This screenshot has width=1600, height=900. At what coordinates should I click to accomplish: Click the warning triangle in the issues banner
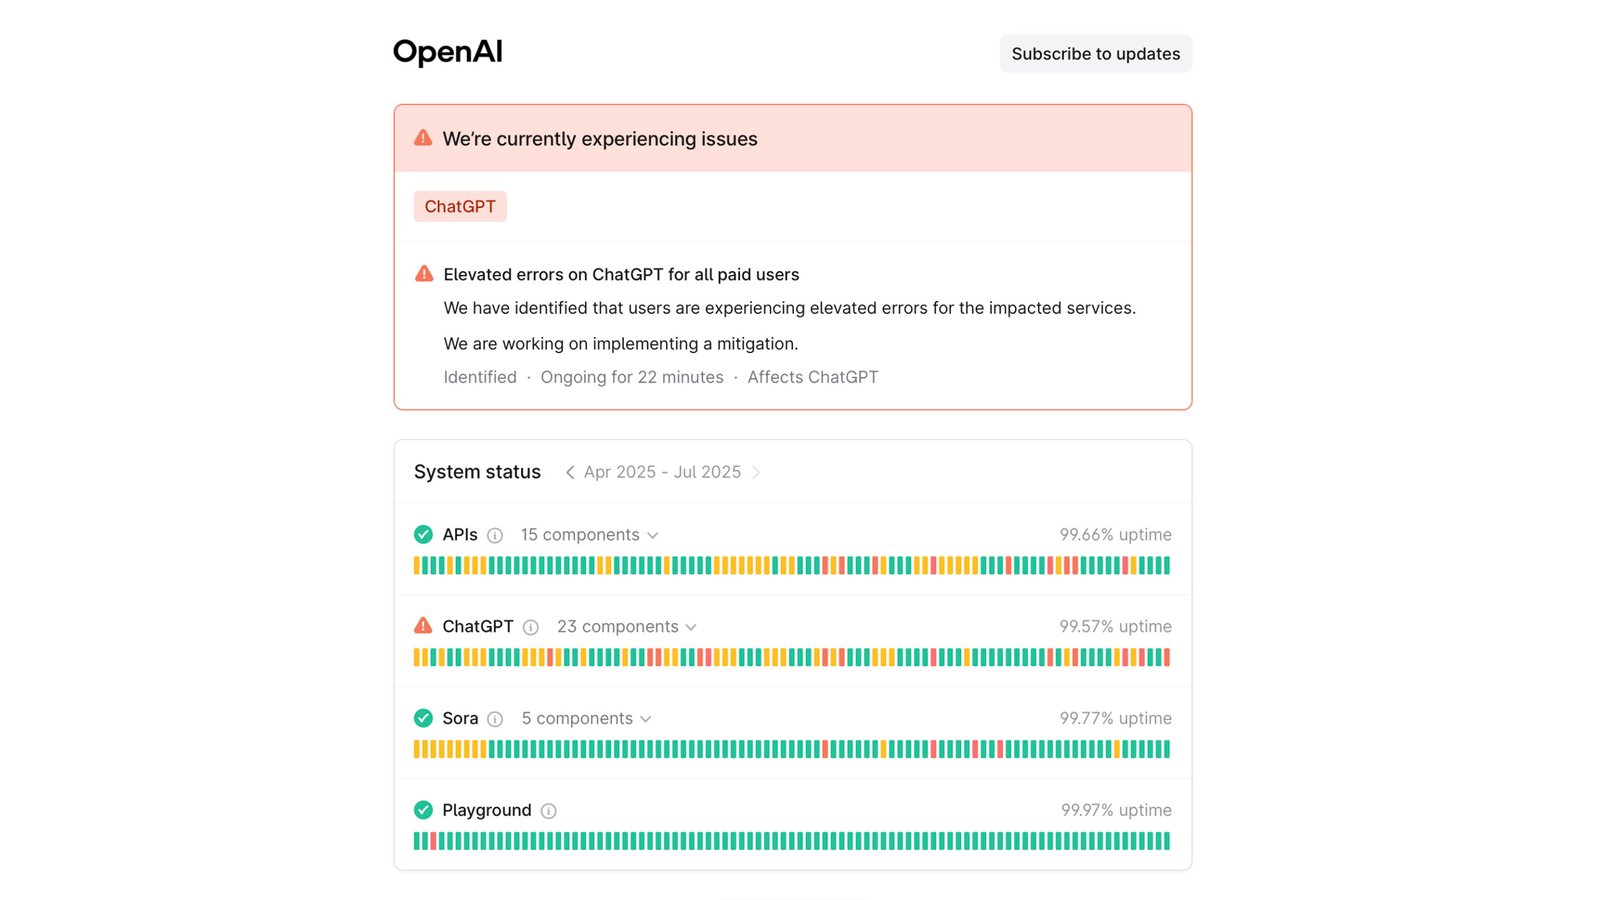click(x=423, y=138)
